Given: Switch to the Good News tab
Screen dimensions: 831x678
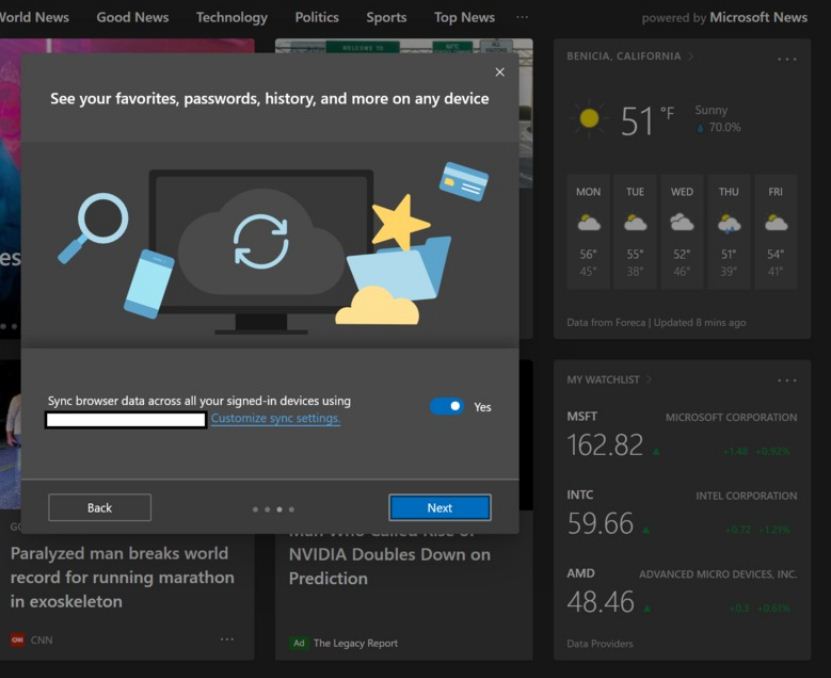Looking at the screenshot, I should tap(132, 17).
